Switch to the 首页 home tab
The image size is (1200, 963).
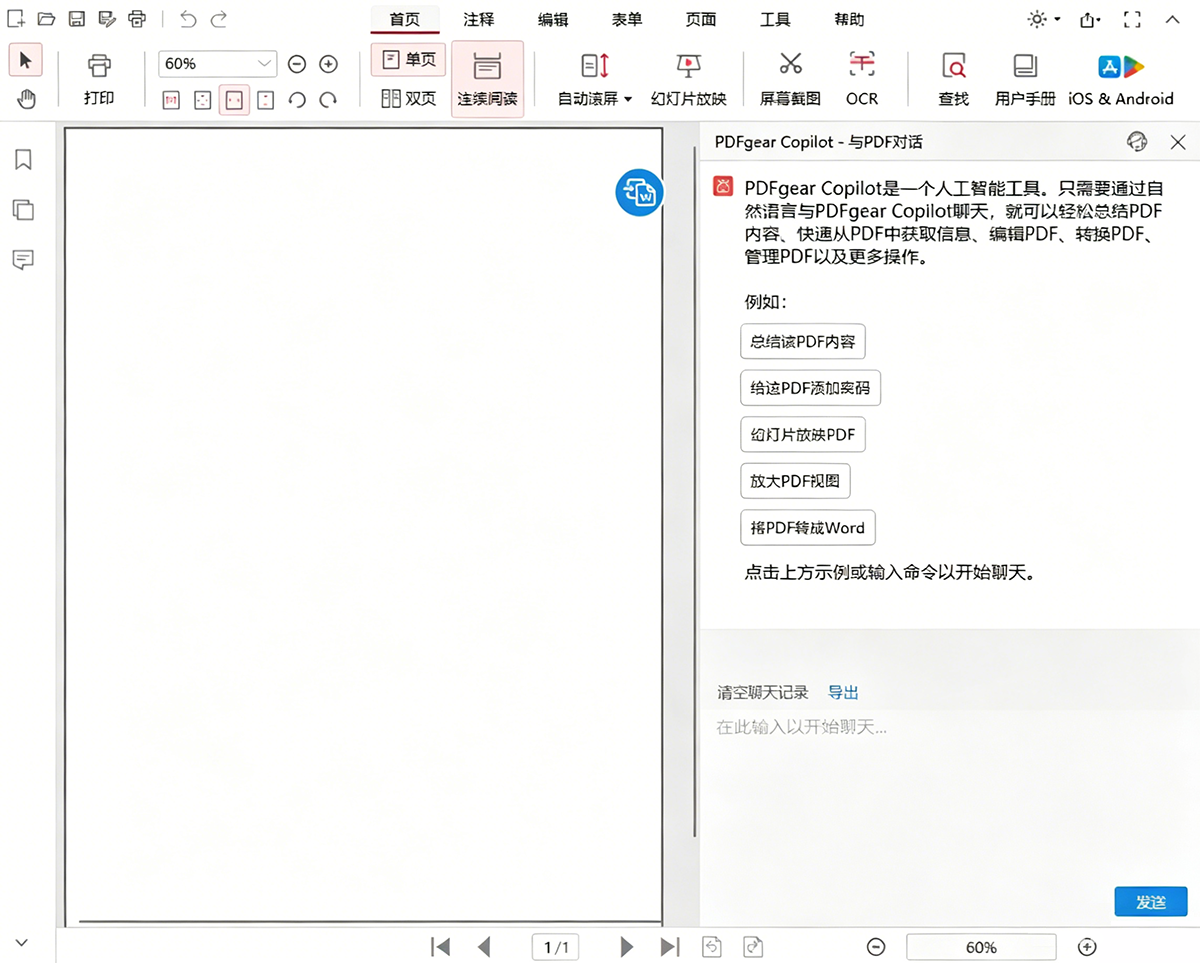pos(405,19)
